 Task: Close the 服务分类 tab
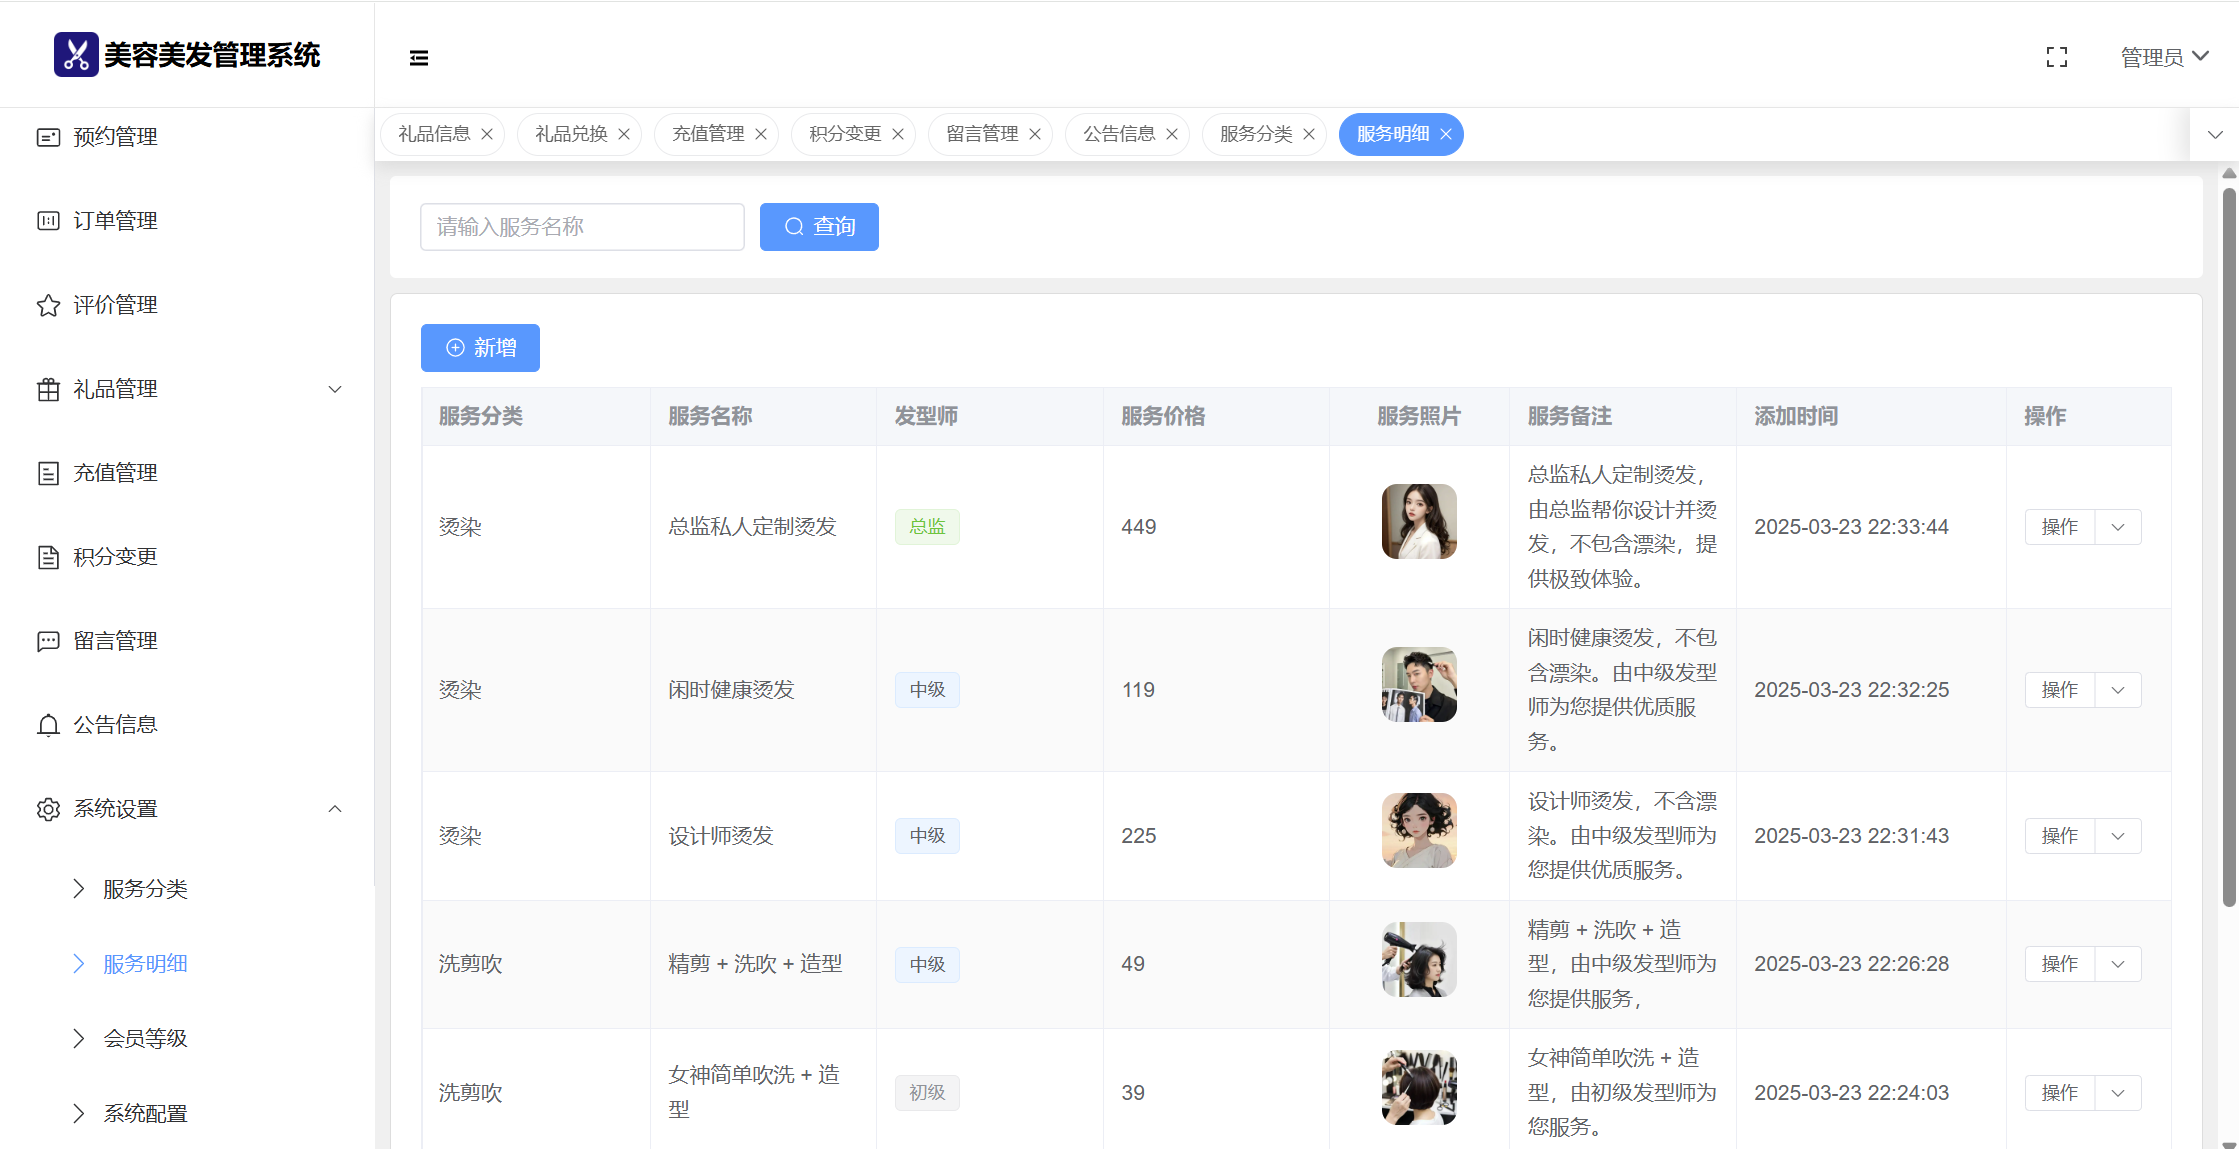[x=1309, y=135]
